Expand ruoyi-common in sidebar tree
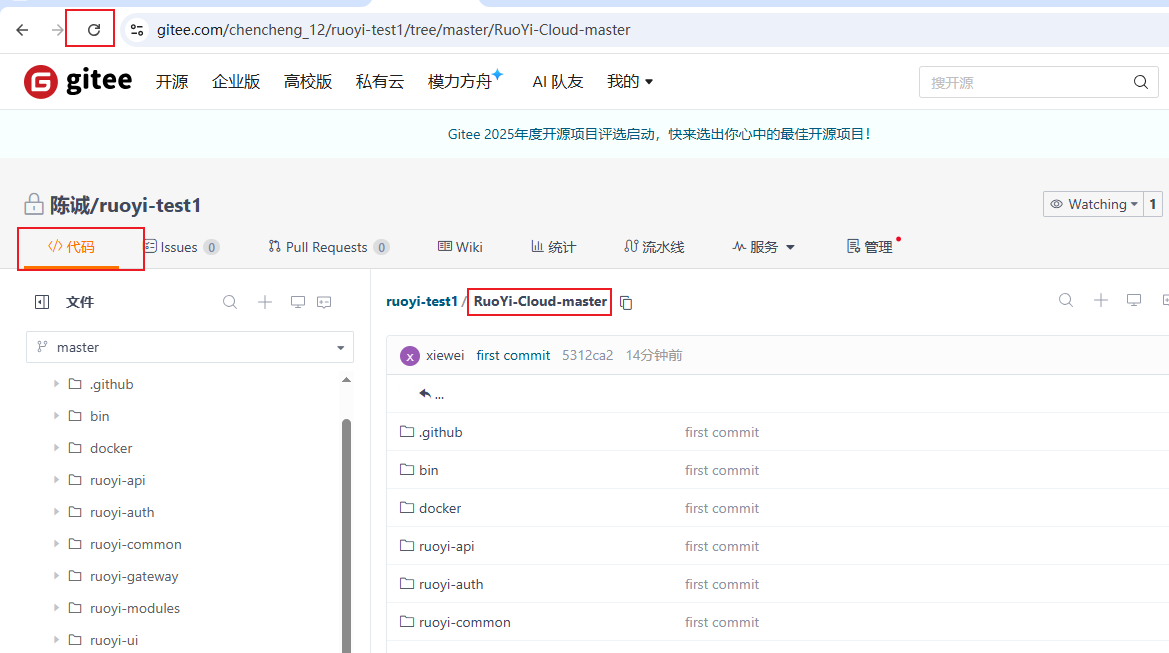This screenshot has width=1169, height=653. point(56,544)
